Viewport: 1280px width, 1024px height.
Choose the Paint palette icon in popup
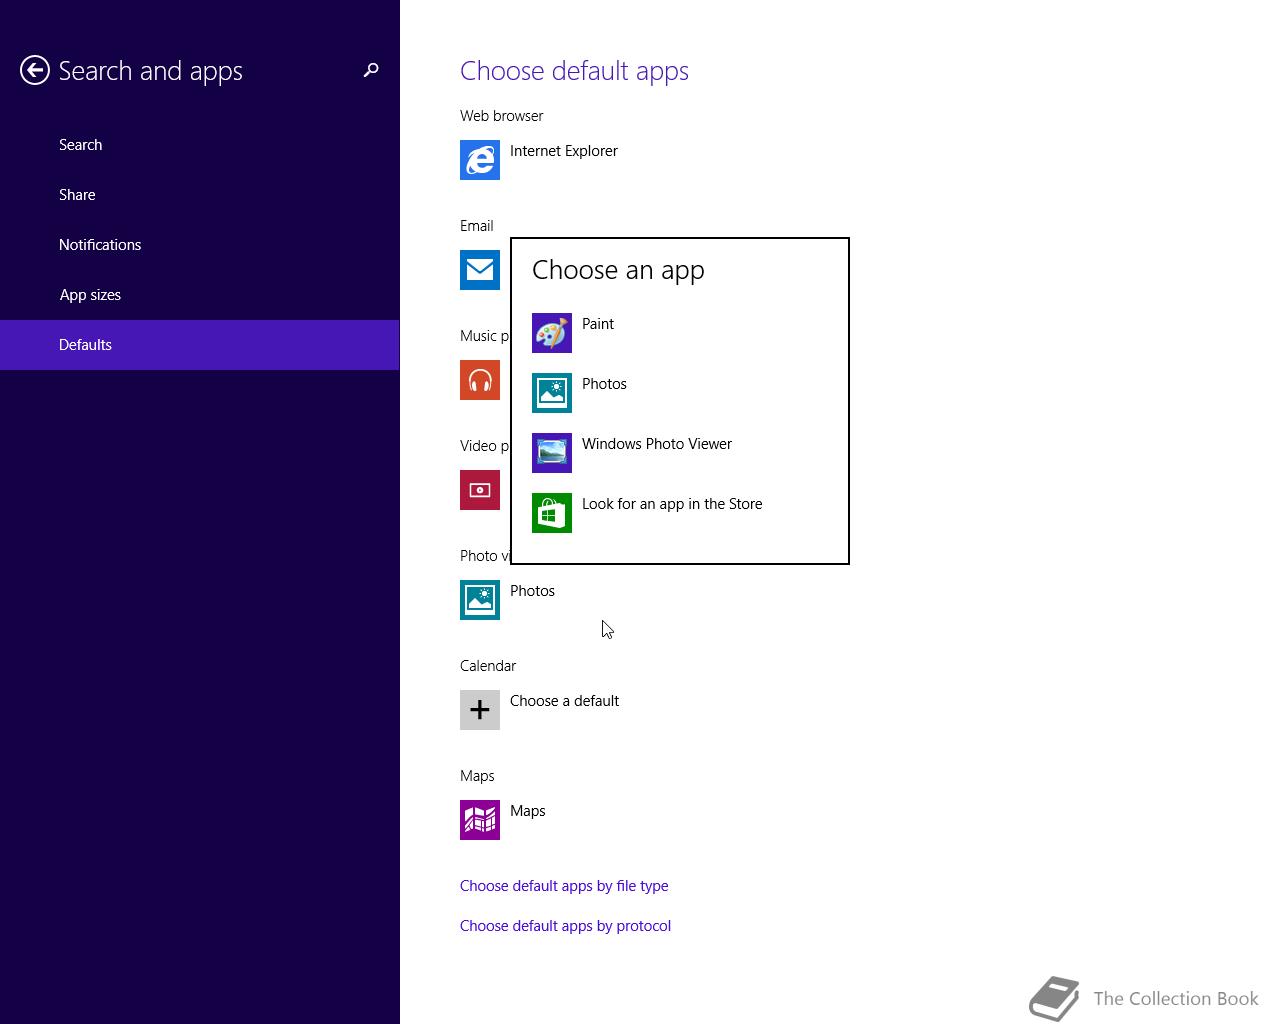[x=552, y=333]
